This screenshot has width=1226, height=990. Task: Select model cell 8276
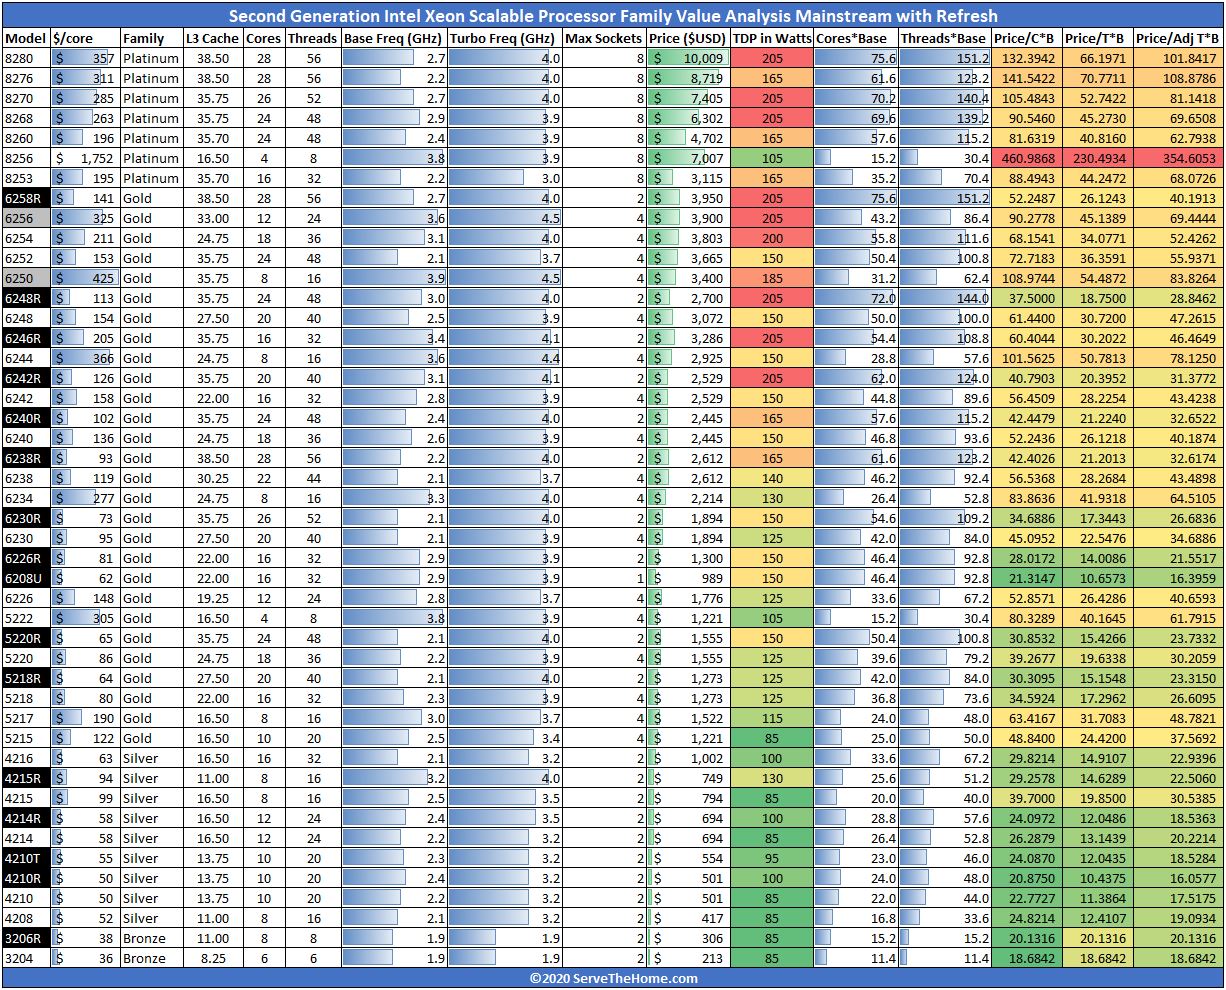coord(26,78)
